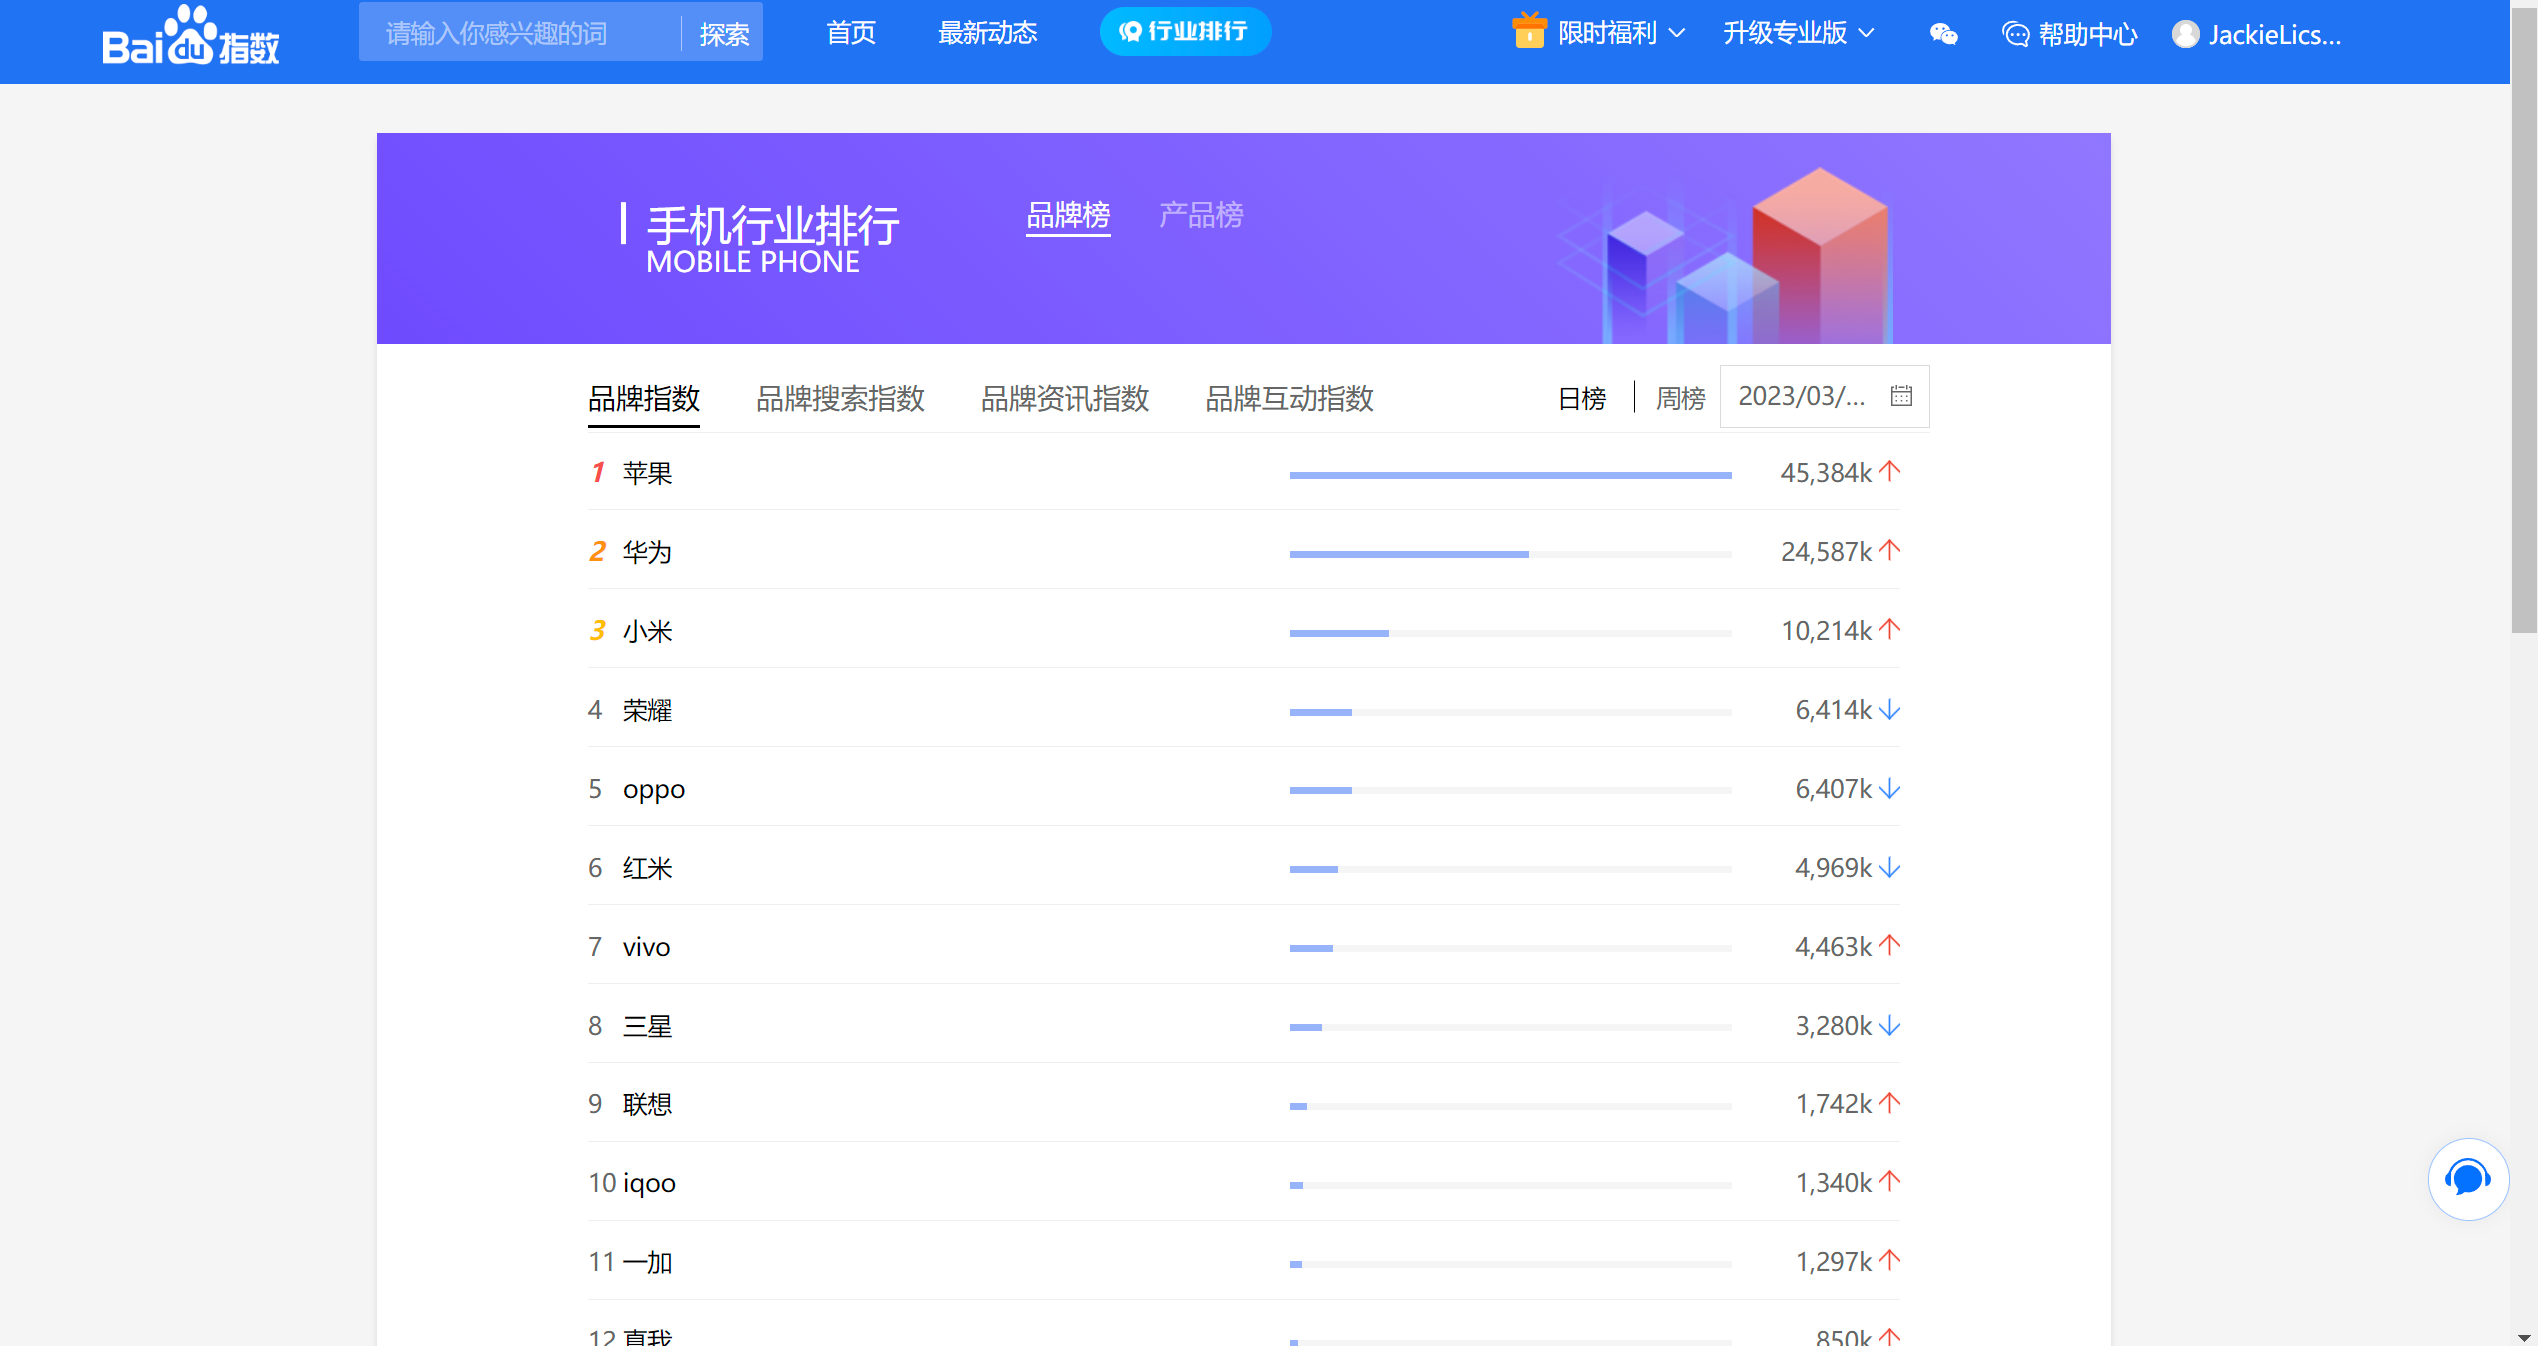Open the 2023/03 date picker
The height and width of the screenshot is (1346, 2538).
coord(1824,396)
